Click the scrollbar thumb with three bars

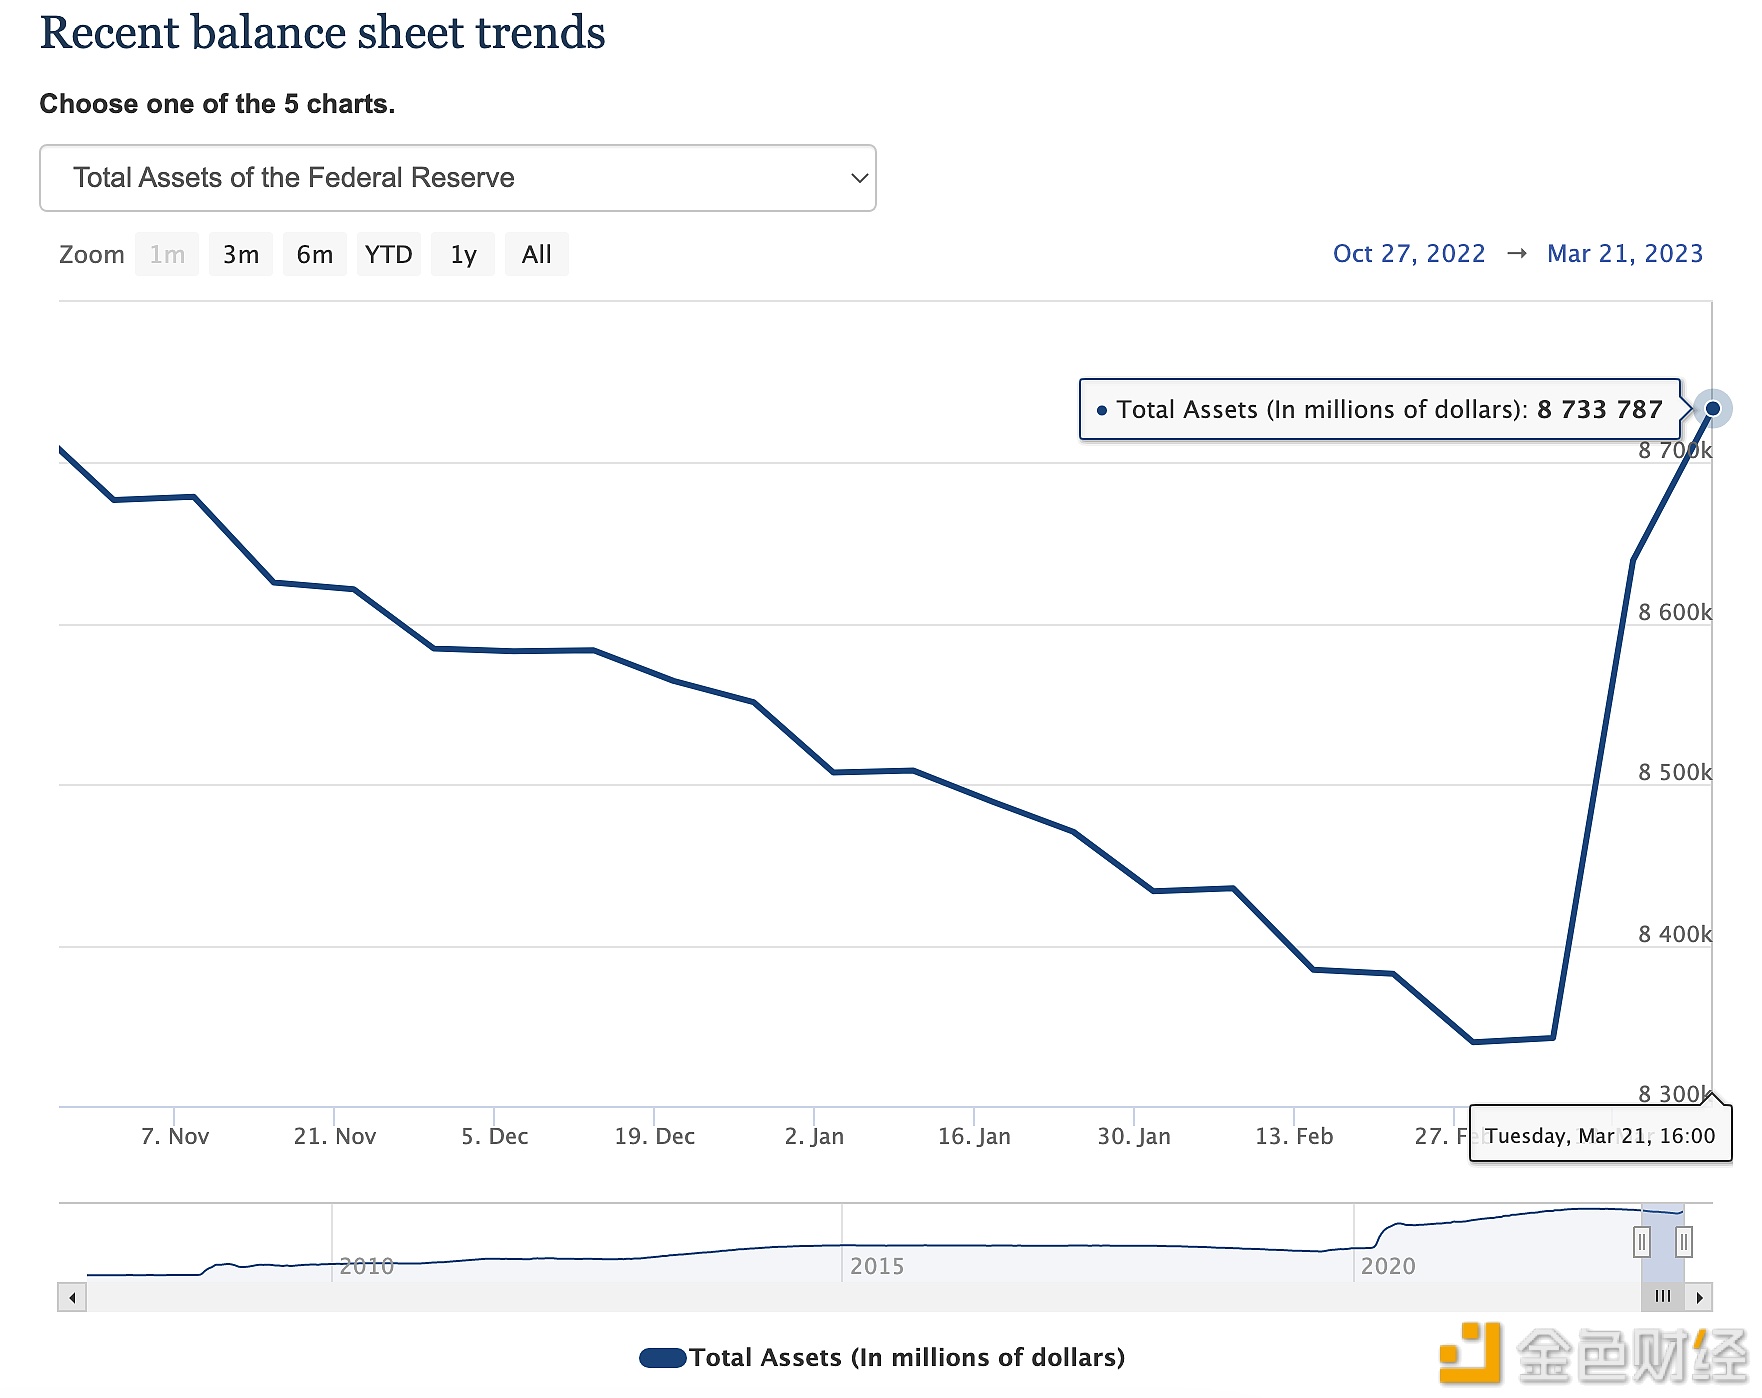(x=1663, y=1297)
